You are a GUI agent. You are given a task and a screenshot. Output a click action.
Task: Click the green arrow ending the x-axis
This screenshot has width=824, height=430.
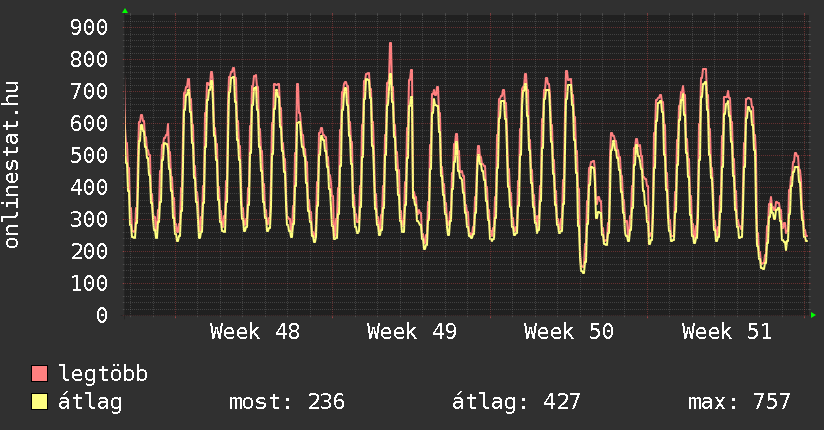point(814,315)
